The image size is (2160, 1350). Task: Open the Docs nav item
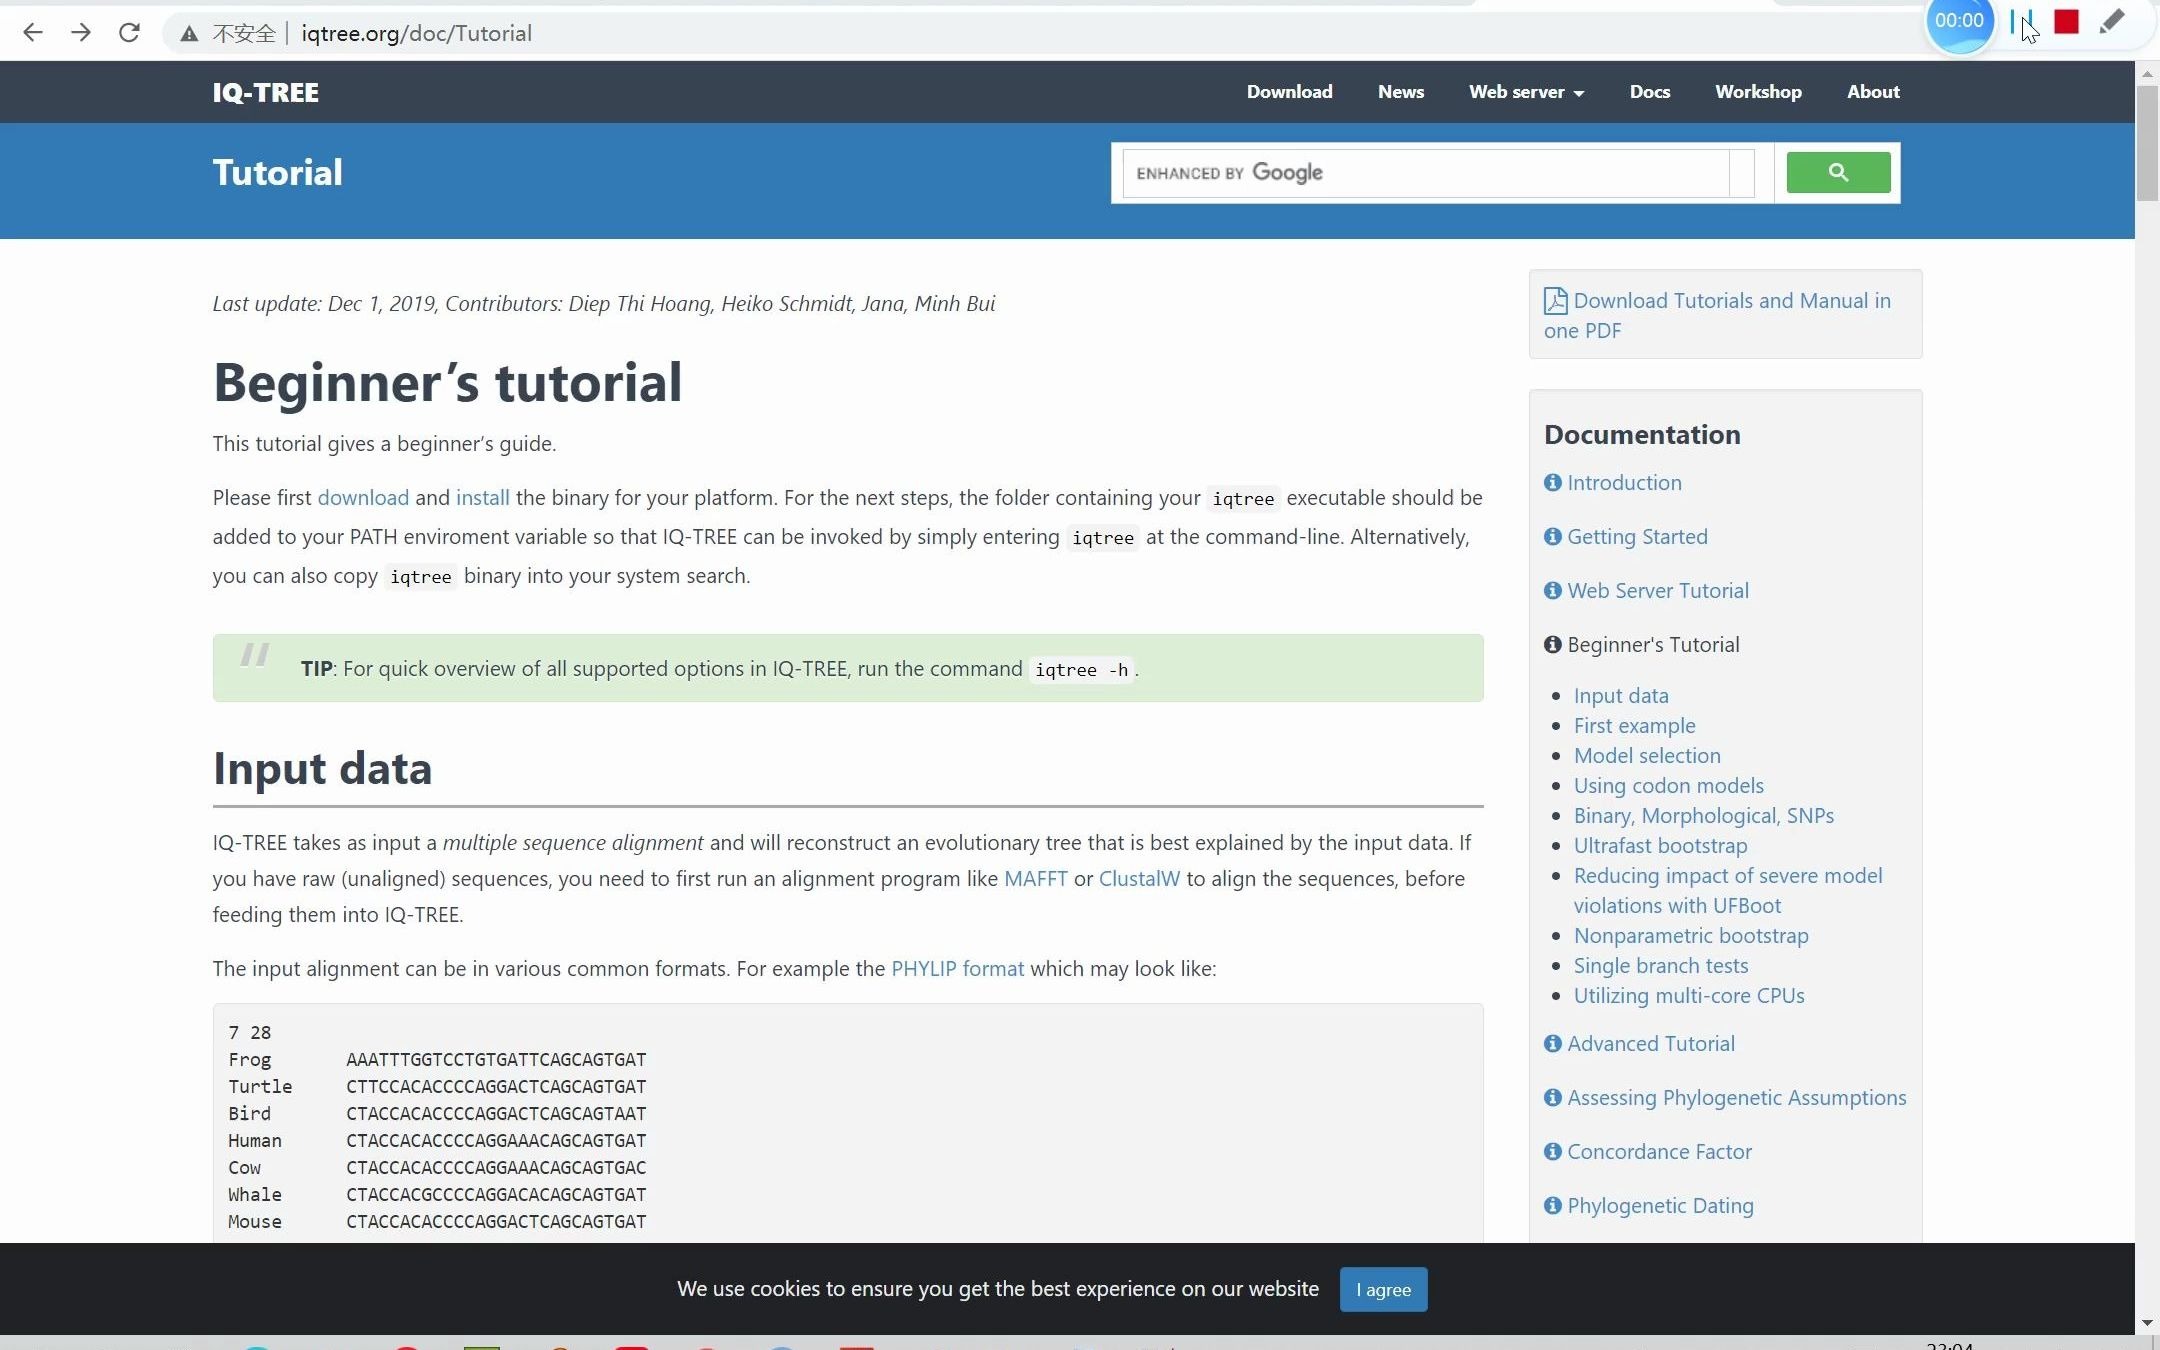(1649, 92)
